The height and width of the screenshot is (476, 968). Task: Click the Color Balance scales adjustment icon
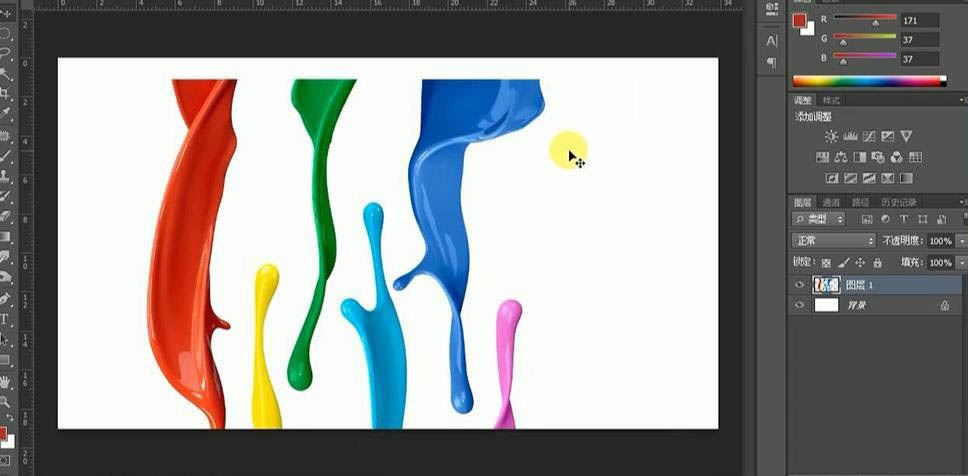tap(841, 157)
